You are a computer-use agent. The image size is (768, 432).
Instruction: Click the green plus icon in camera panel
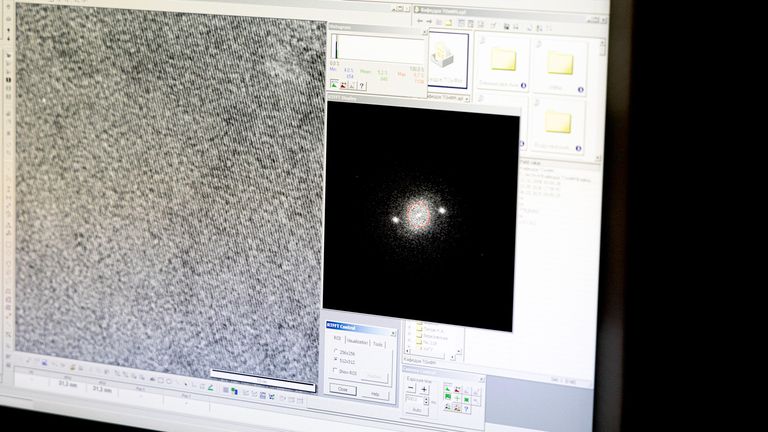pos(457,399)
